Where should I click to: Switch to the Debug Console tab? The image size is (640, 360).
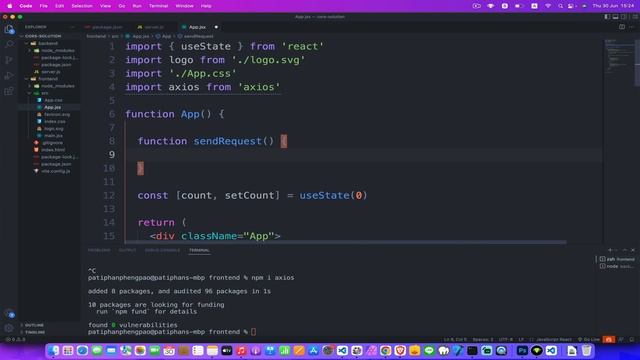(x=162, y=250)
